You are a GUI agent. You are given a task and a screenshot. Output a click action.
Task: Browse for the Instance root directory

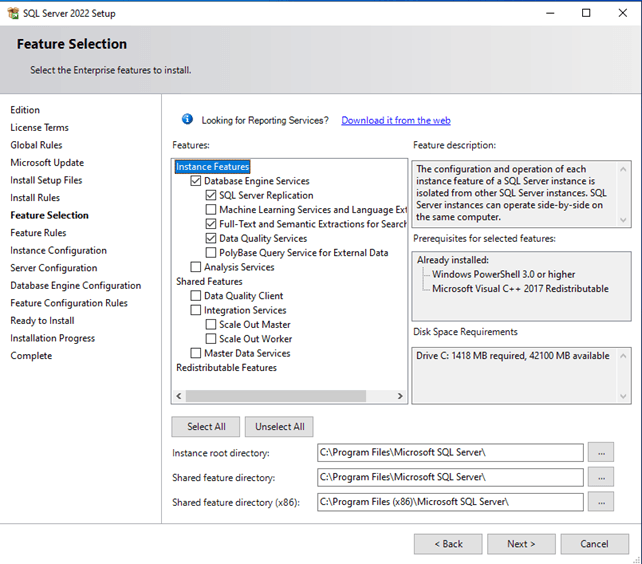(x=601, y=453)
